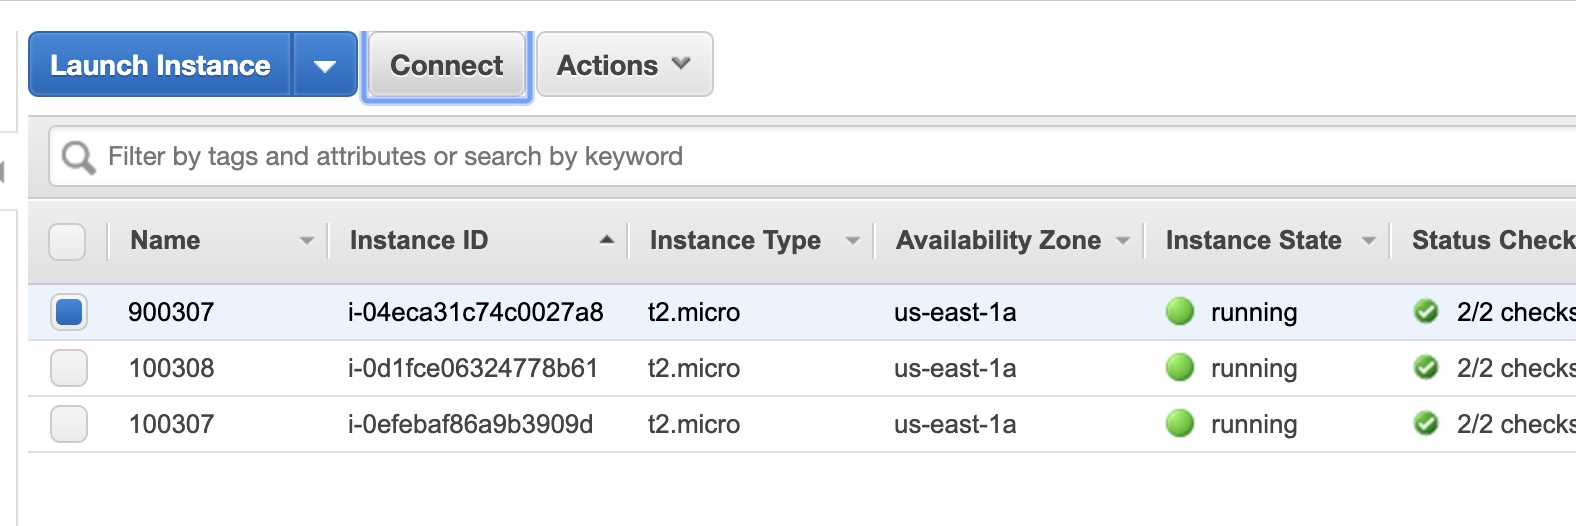The image size is (1576, 526).
Task: Uncheck the checkbox for instance 900307
Action: [69, 312]
